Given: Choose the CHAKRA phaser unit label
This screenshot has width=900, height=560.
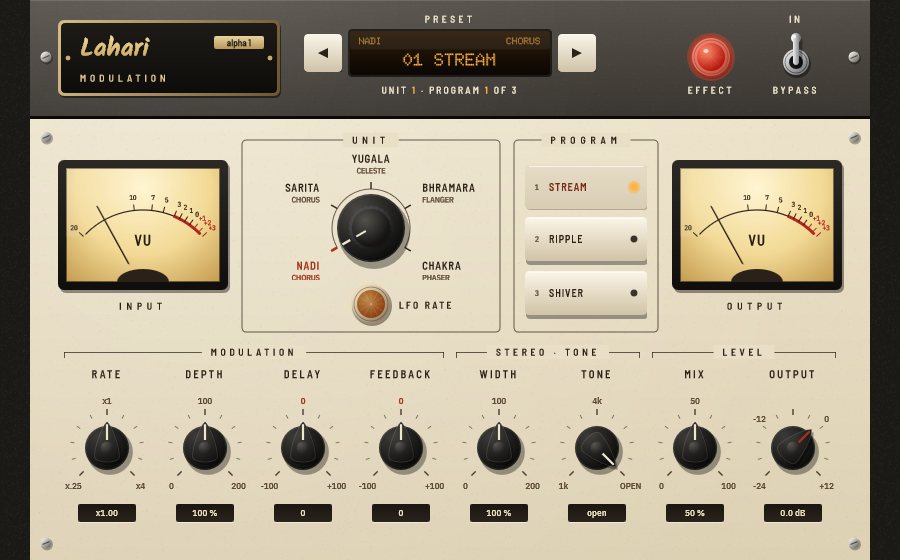Looking at the screenshot, I should click(x=441, y=271).
